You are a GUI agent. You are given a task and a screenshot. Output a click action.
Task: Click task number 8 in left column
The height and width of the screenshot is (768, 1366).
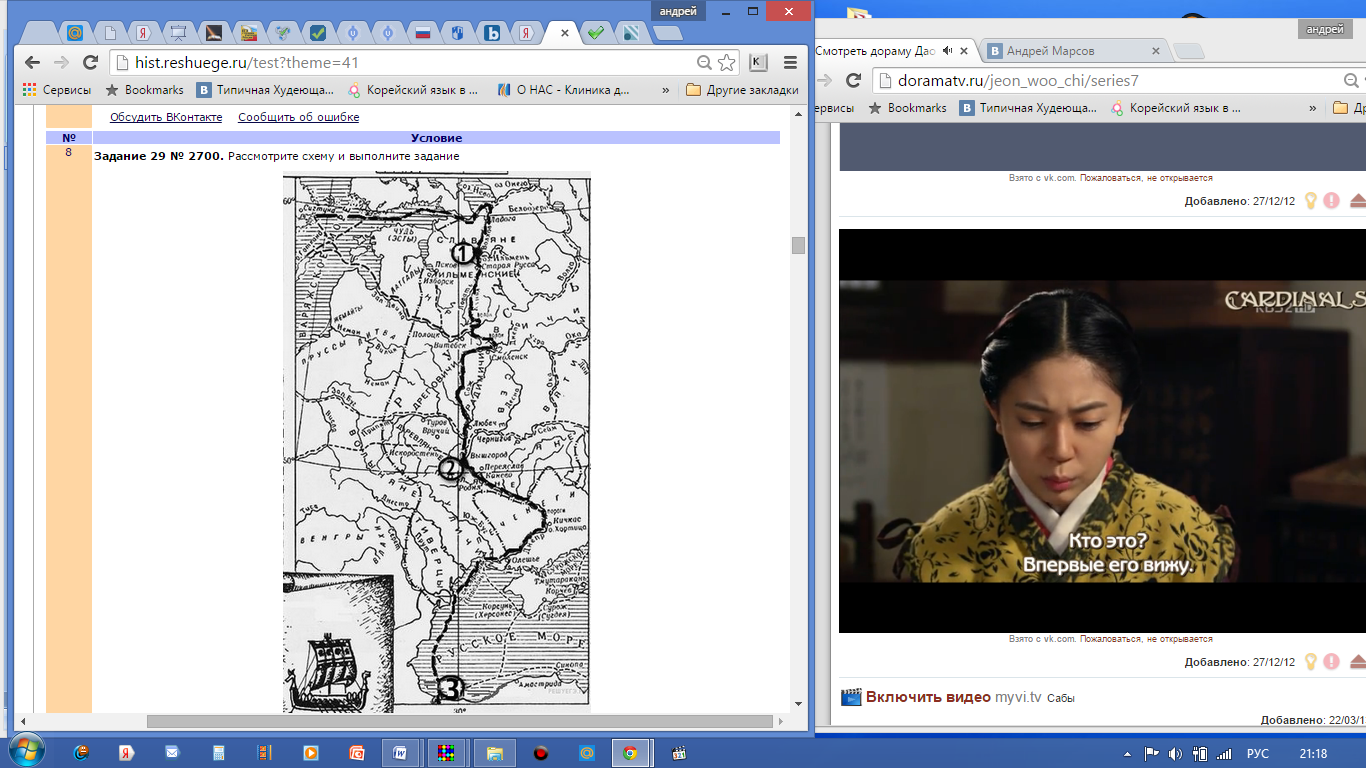[68, 153]
